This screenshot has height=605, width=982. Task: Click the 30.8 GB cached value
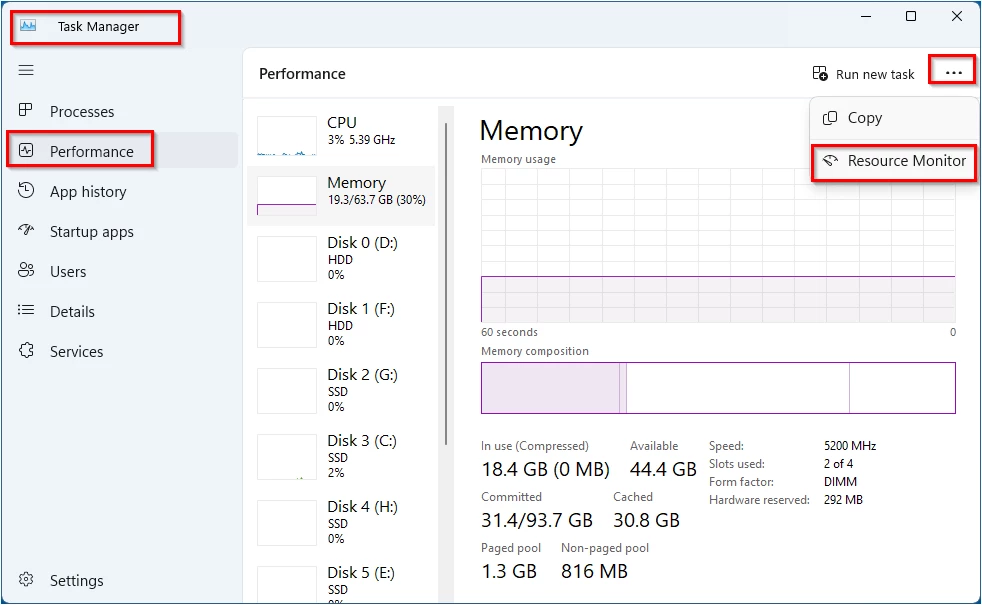tap(646, 520)
